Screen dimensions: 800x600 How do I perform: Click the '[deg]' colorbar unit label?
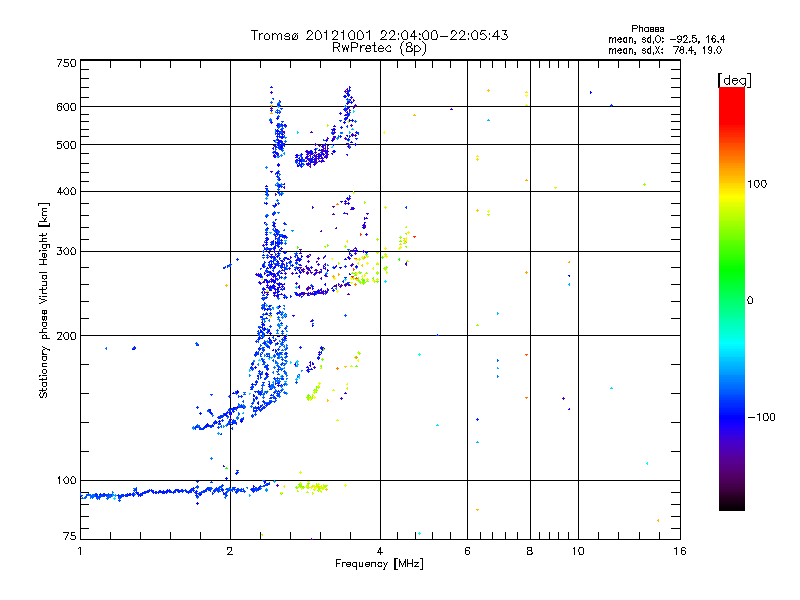pos(734,80)
